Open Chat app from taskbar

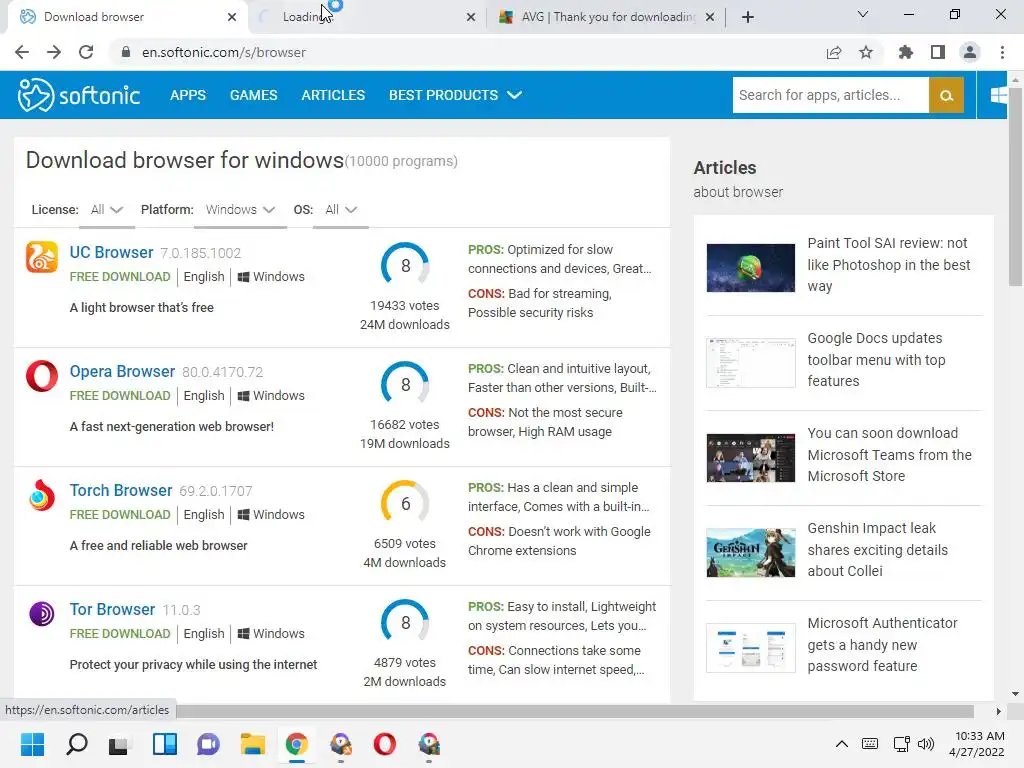click(208, 744)
